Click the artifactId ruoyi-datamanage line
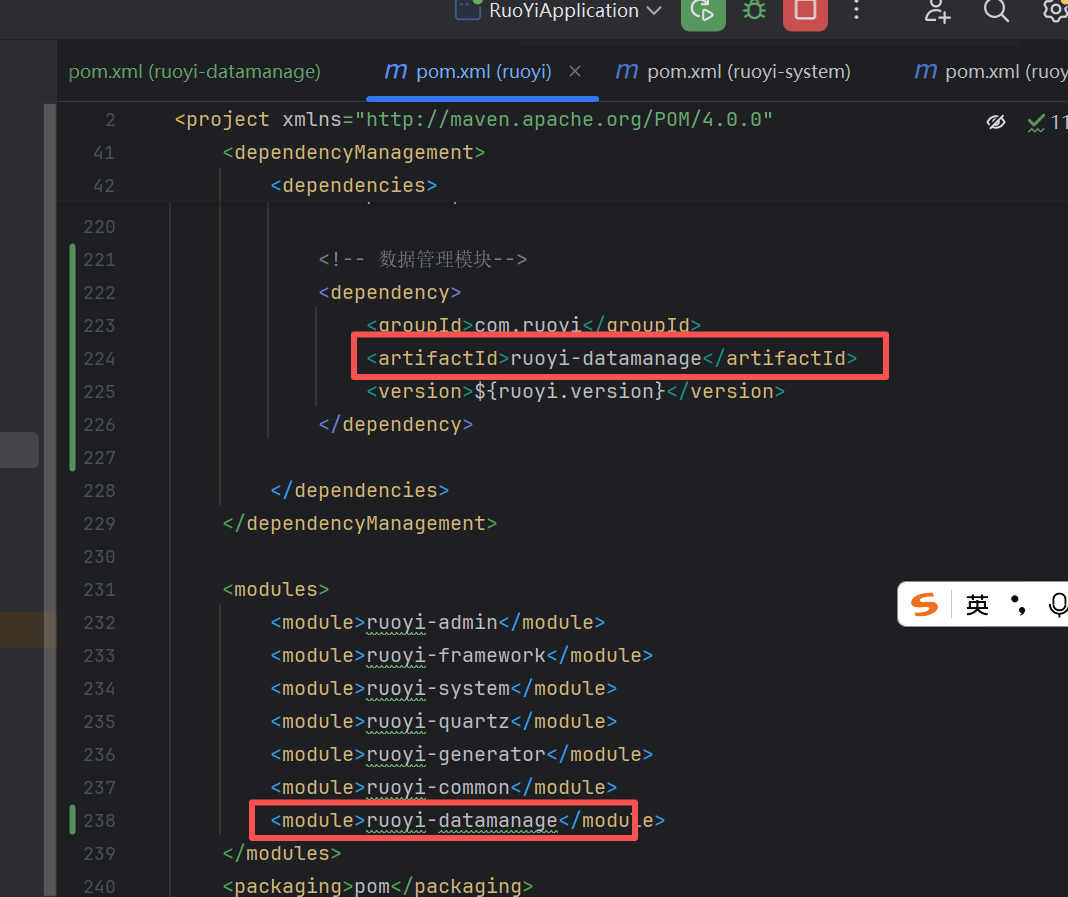The image size is (1068, 897). 612,358
